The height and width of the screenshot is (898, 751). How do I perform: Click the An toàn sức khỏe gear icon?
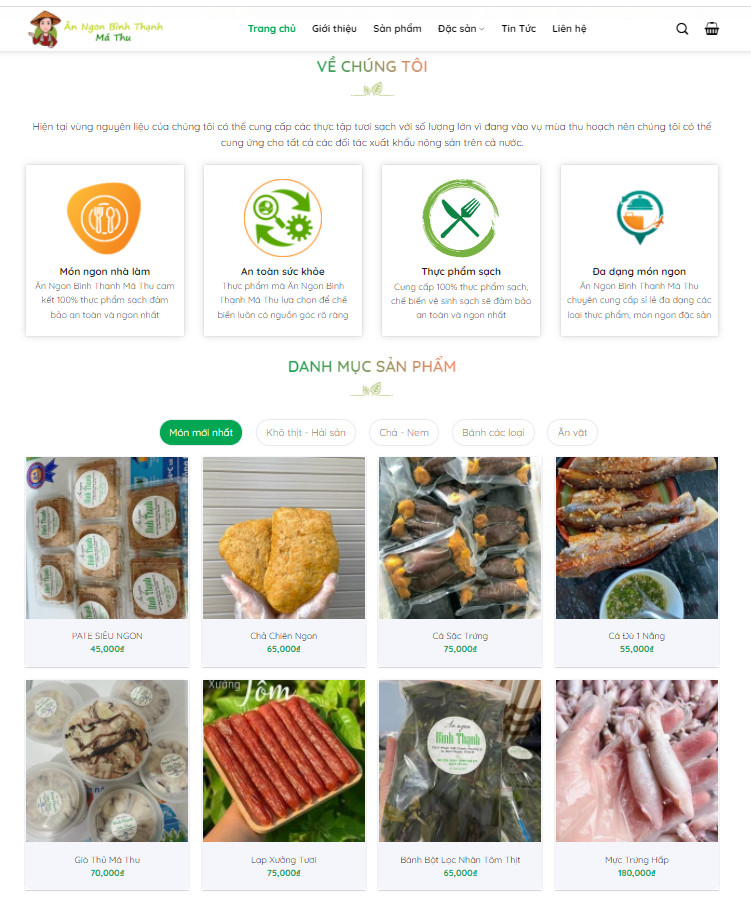[283, 218]
